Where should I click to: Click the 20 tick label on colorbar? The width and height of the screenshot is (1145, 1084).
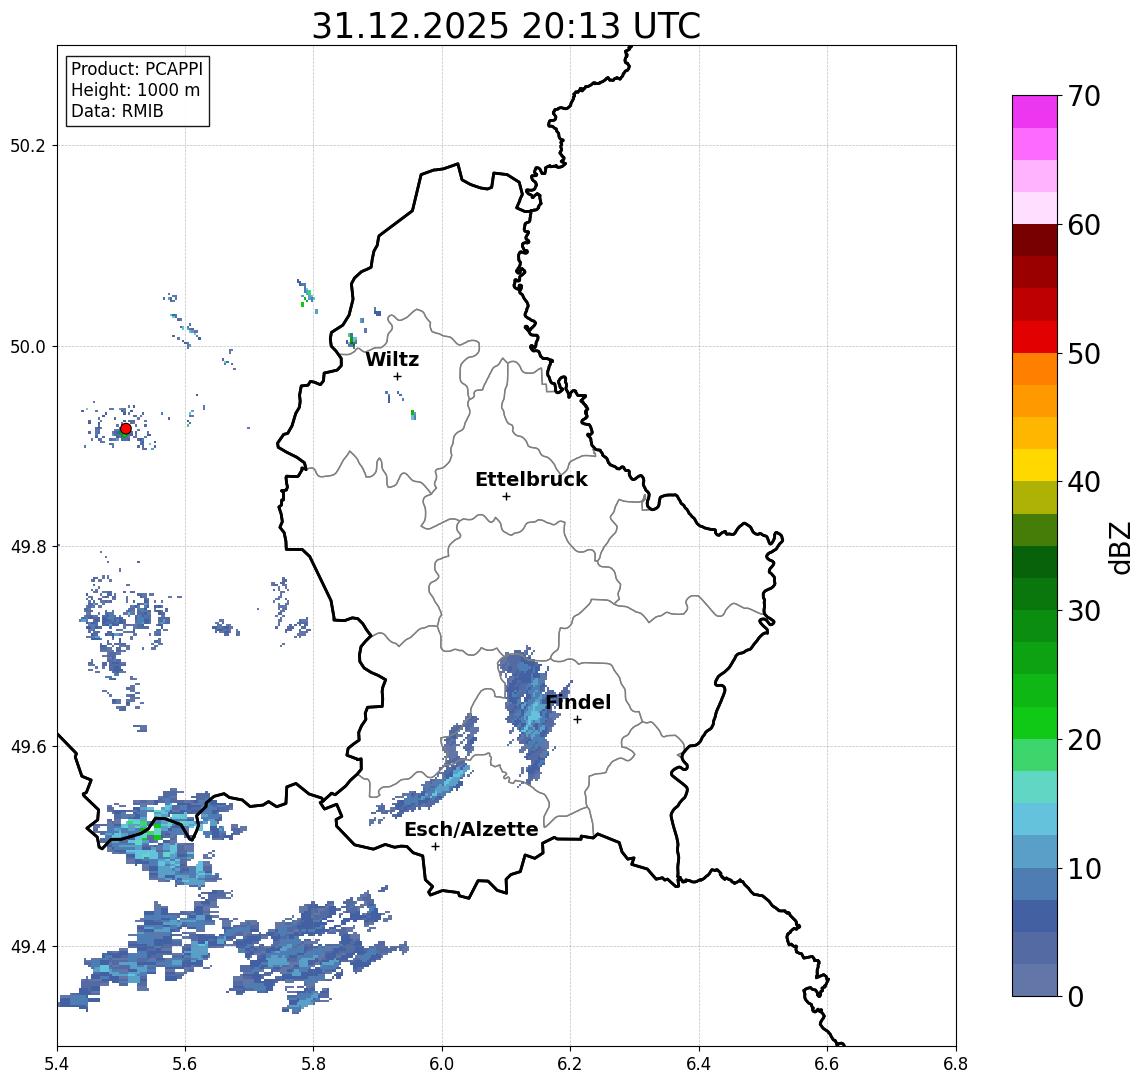[x=1084, y=740]
